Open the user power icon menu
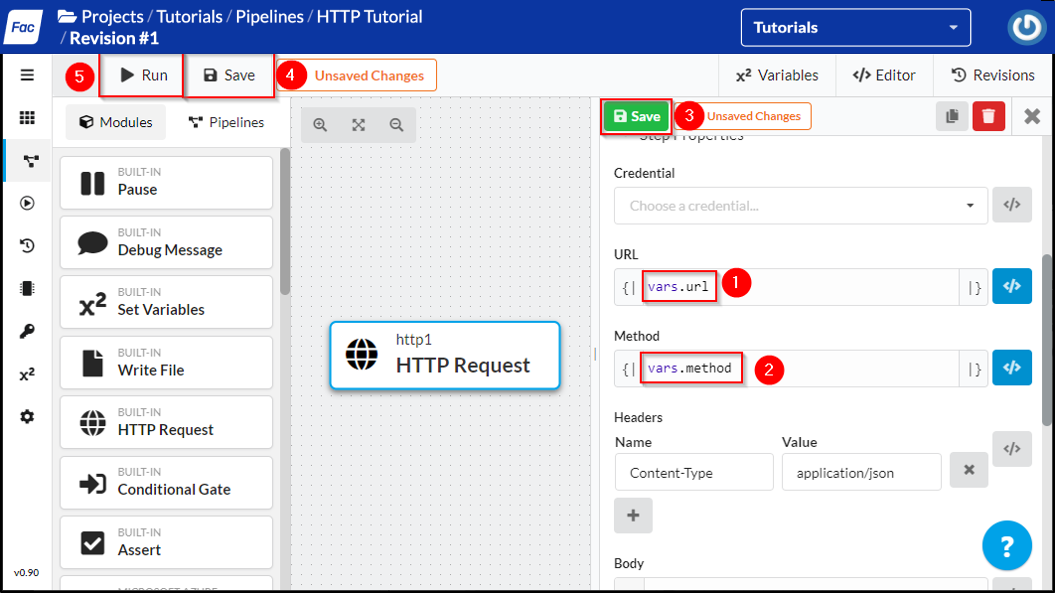This screenshot has height=593, width=1055. click(1026, 28)
